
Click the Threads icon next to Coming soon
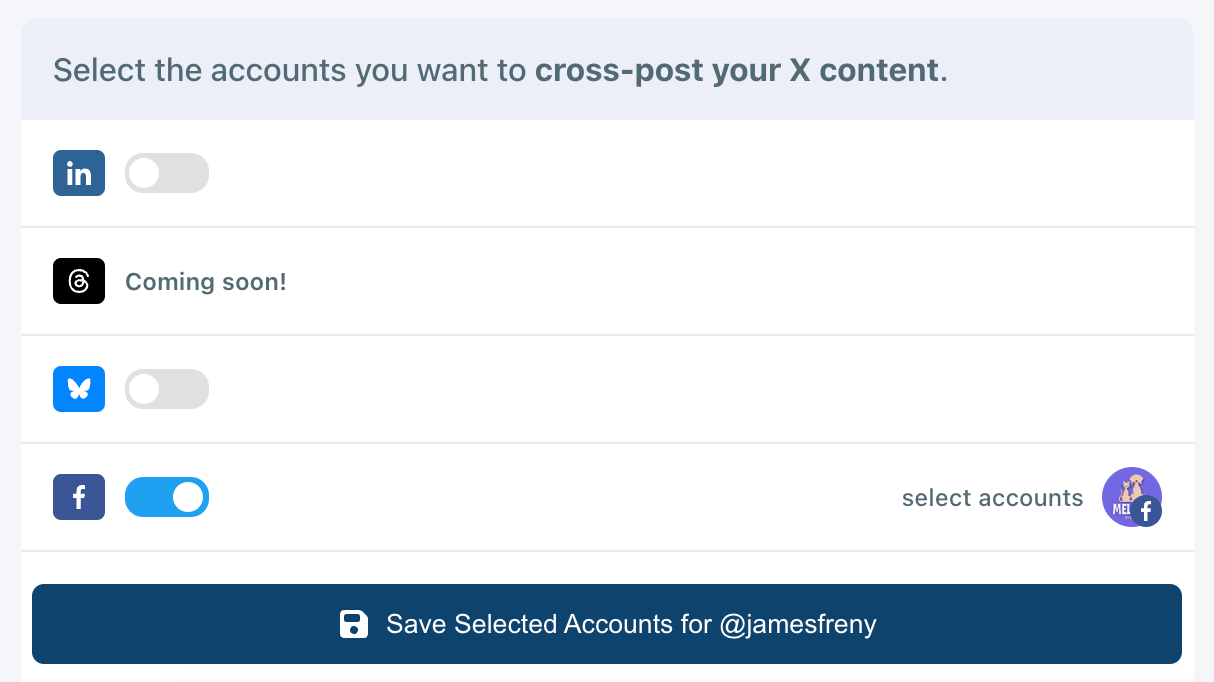(78, 281)
